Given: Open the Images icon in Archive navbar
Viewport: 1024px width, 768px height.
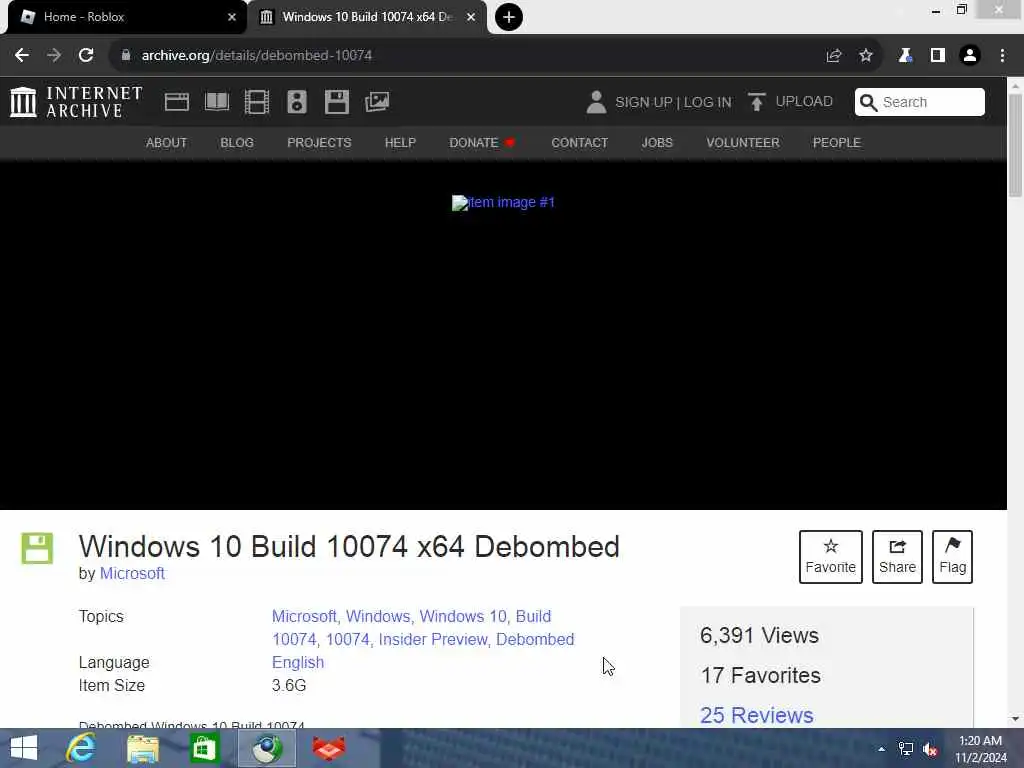Looking at the screenshot, I should tap(377, 102).
